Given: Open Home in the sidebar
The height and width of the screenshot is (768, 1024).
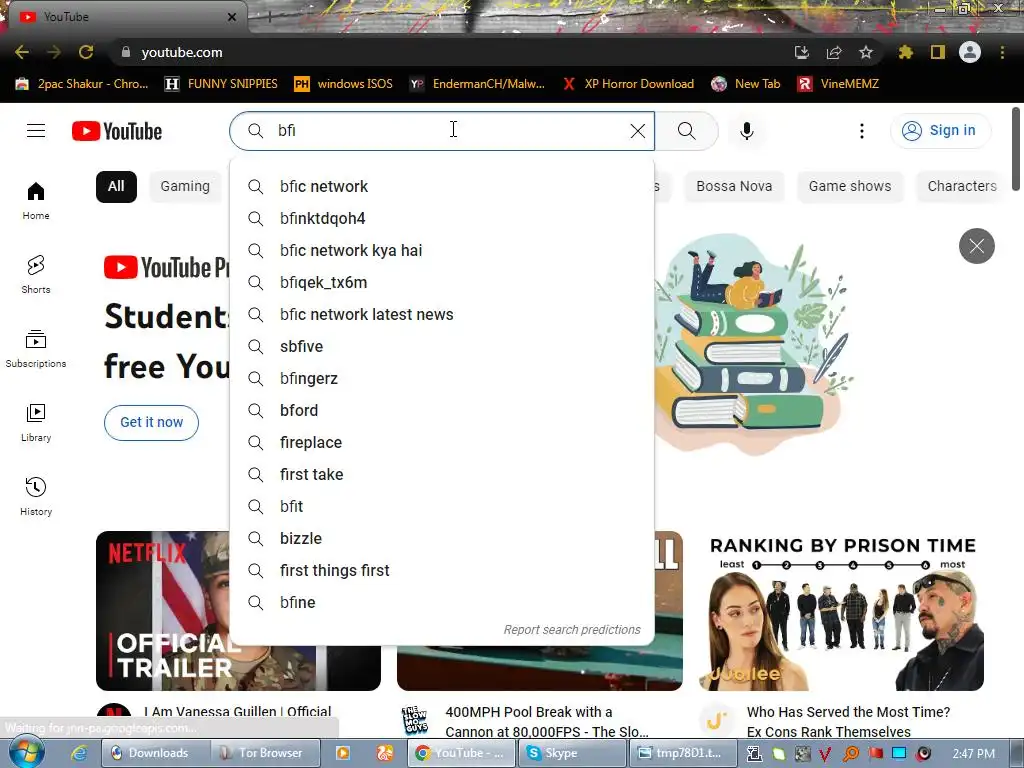Looking at the screenshot, I should 36,200.
